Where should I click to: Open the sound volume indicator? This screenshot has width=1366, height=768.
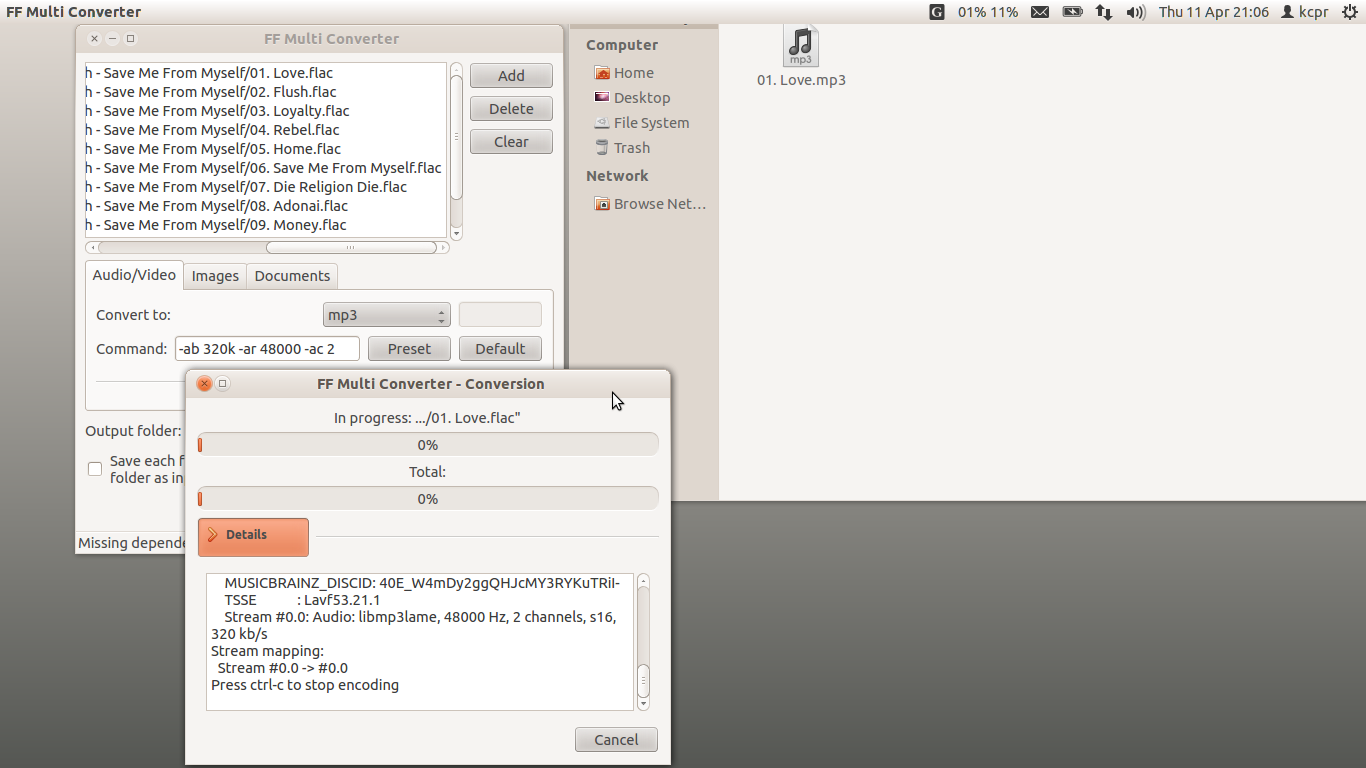point(1136,12)
